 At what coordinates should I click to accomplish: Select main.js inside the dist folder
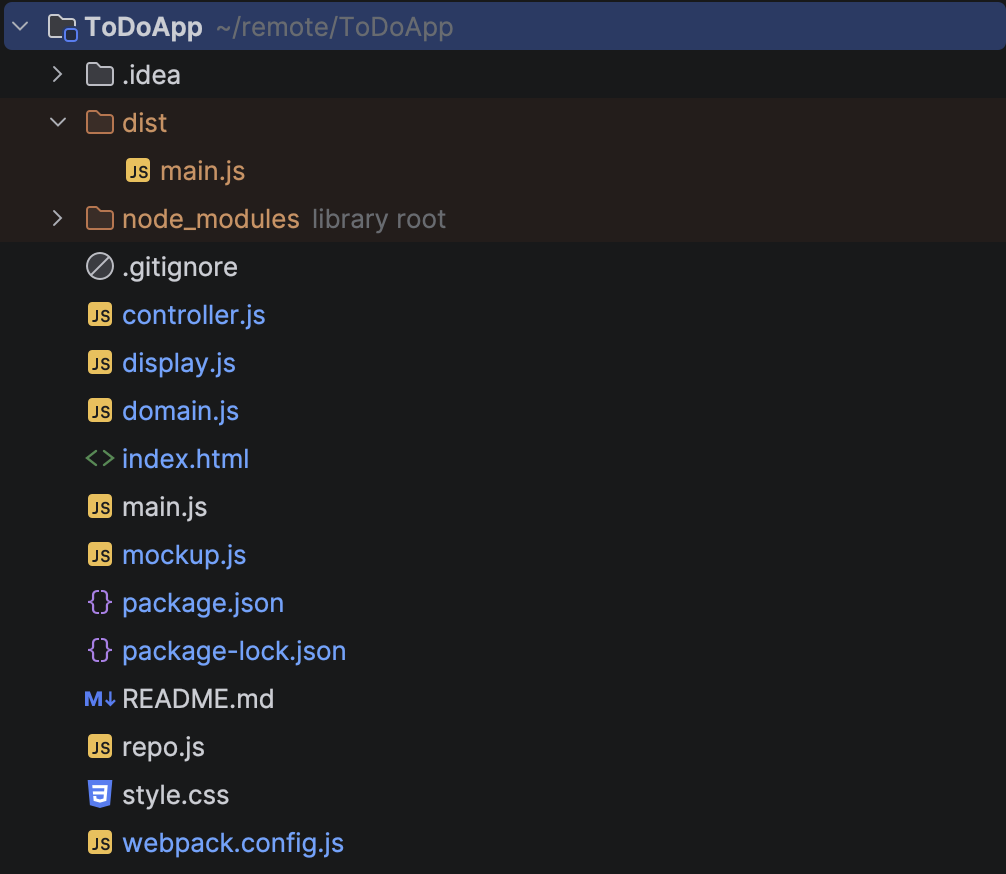(x=202, y=171)
